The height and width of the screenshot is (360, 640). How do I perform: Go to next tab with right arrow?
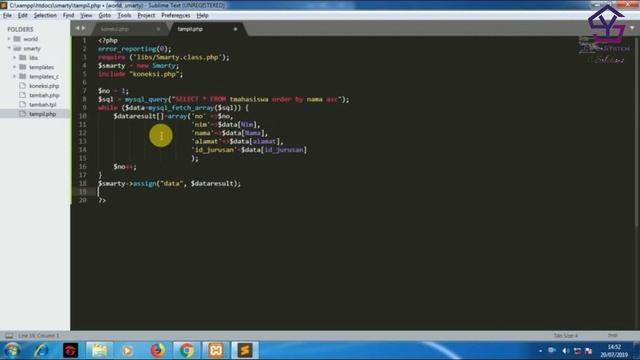[83, 28]
